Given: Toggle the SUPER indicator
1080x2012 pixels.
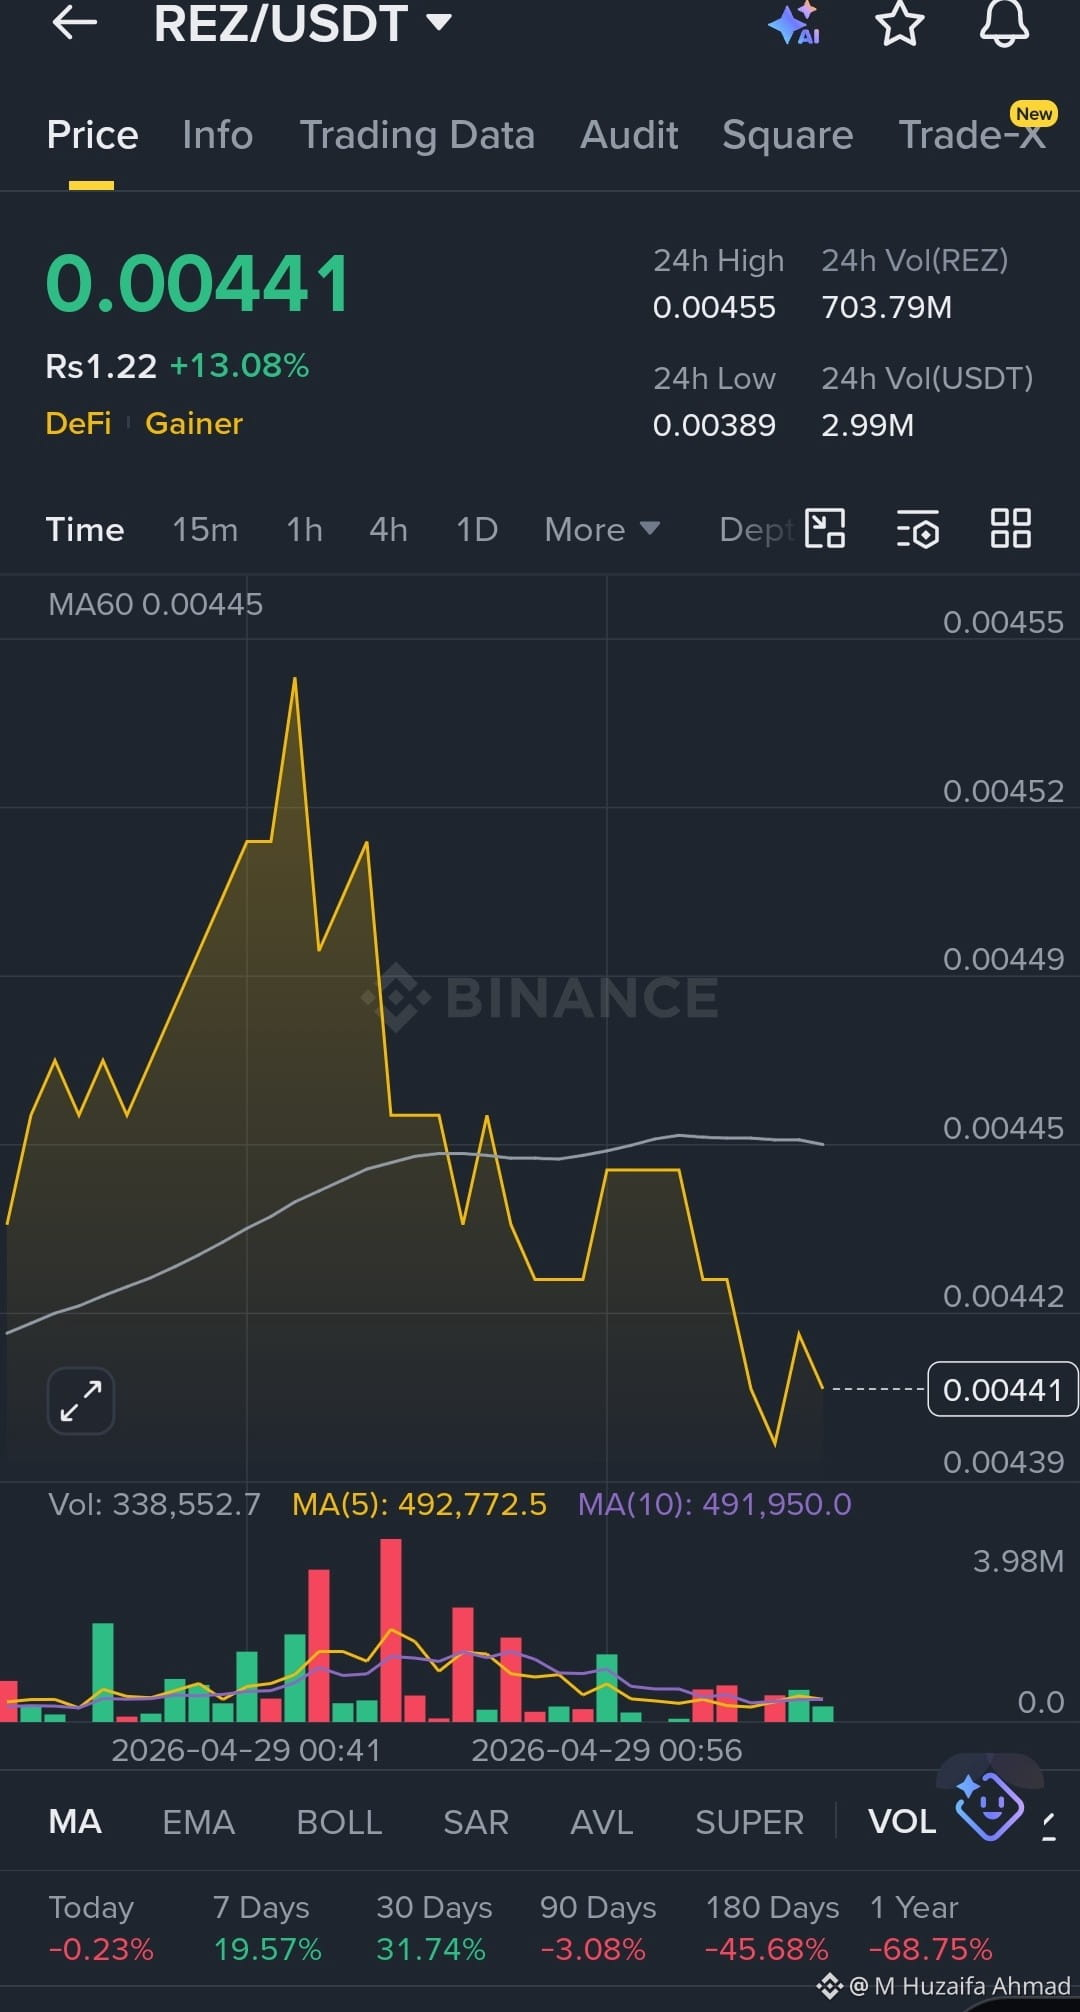Looking at the screenshot, I should [x=749, y=1822].
